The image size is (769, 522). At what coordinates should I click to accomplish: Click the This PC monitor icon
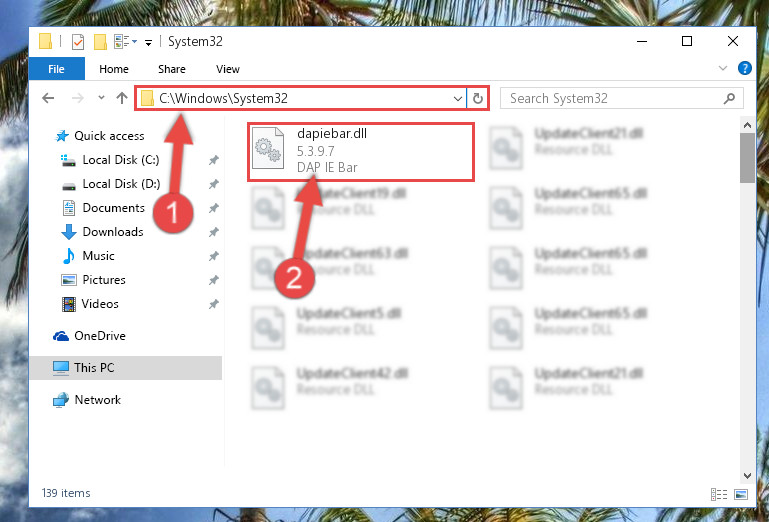pos(61,368)
